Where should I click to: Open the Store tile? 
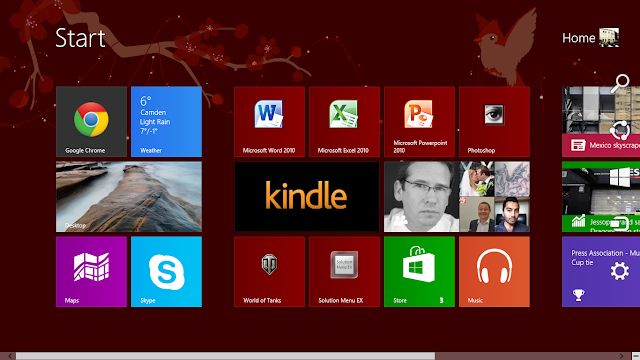click(x=419, y=271)
